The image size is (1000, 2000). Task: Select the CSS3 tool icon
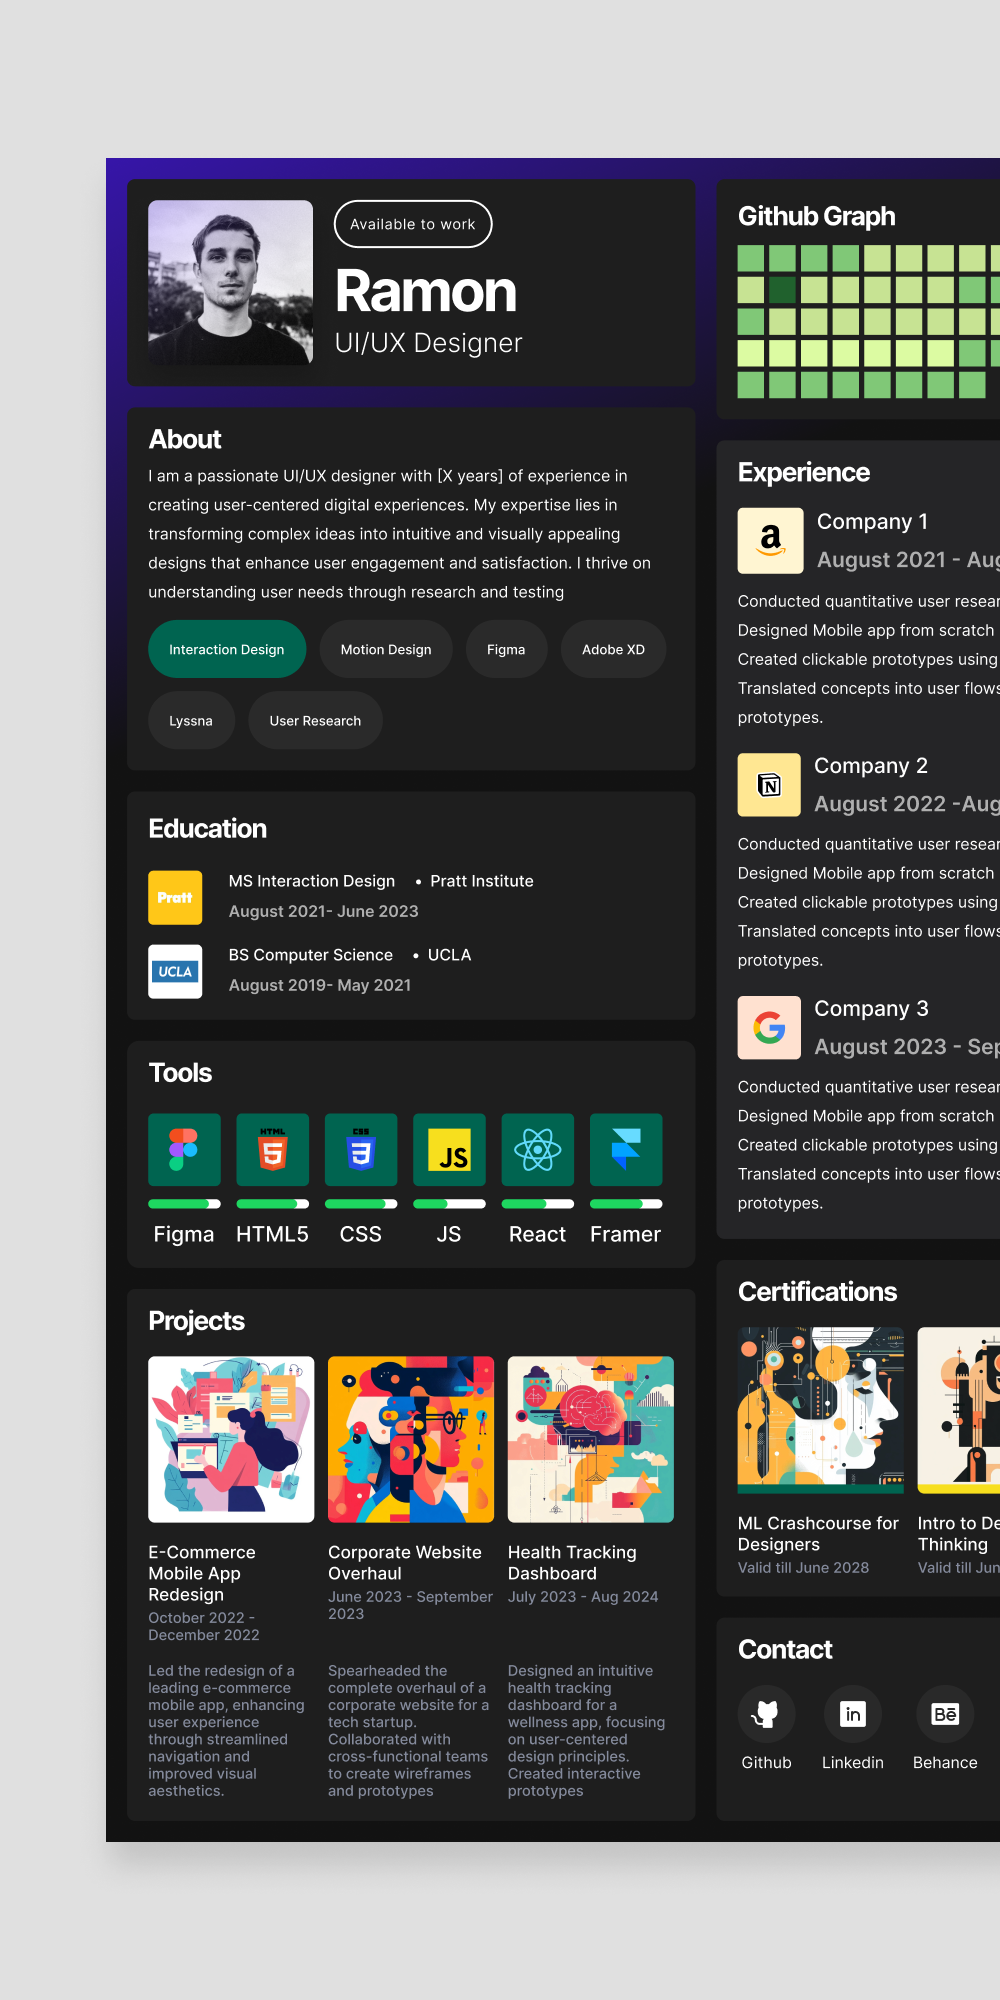(361, 1150)
